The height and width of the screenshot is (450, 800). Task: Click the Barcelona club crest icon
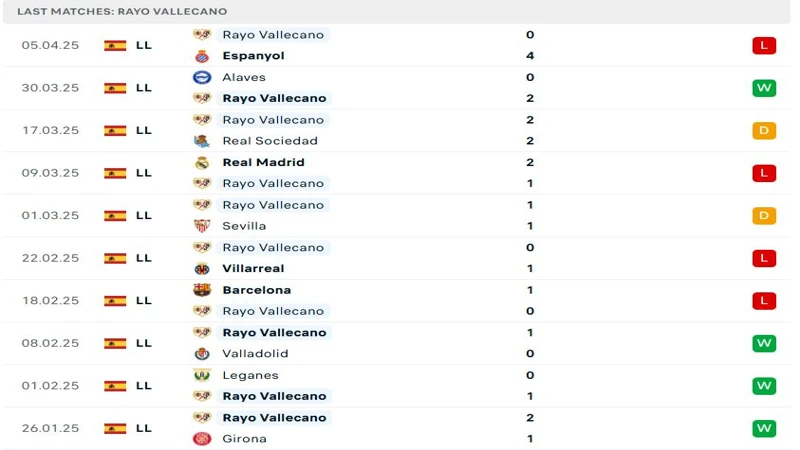pos(202,290)
